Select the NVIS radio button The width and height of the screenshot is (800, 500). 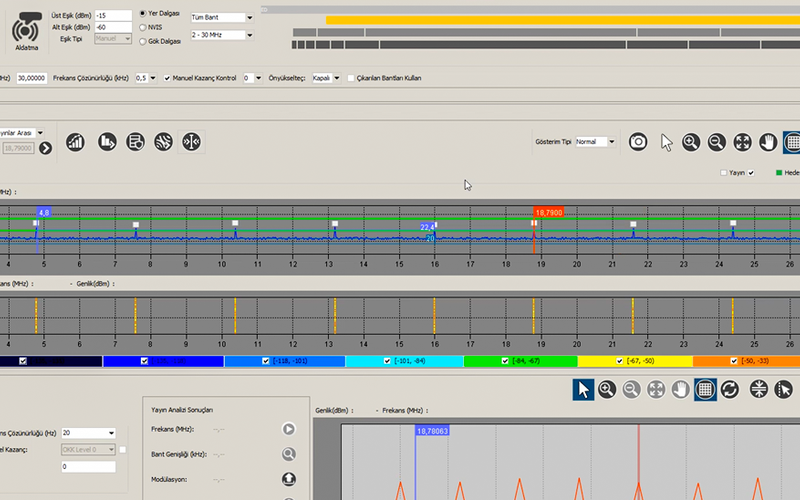pyautogui.click(x=143, y=28)
